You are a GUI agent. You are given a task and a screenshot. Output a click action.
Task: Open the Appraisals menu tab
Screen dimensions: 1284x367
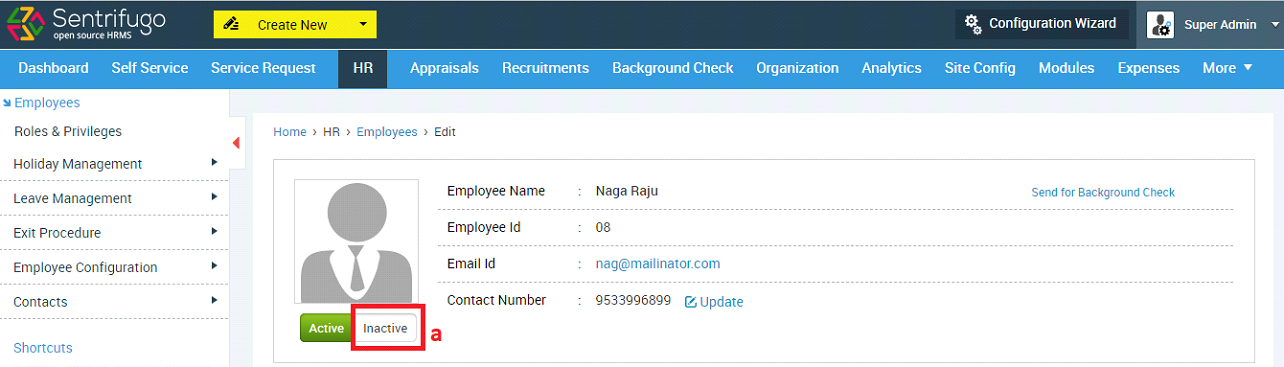tap(444, 68)
